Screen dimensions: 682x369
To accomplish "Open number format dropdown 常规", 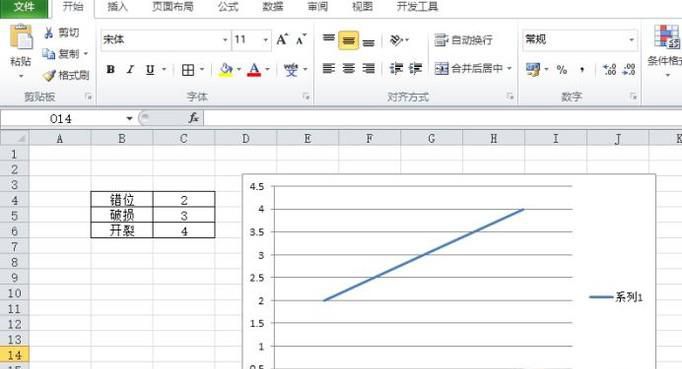I will click(631, 40).
